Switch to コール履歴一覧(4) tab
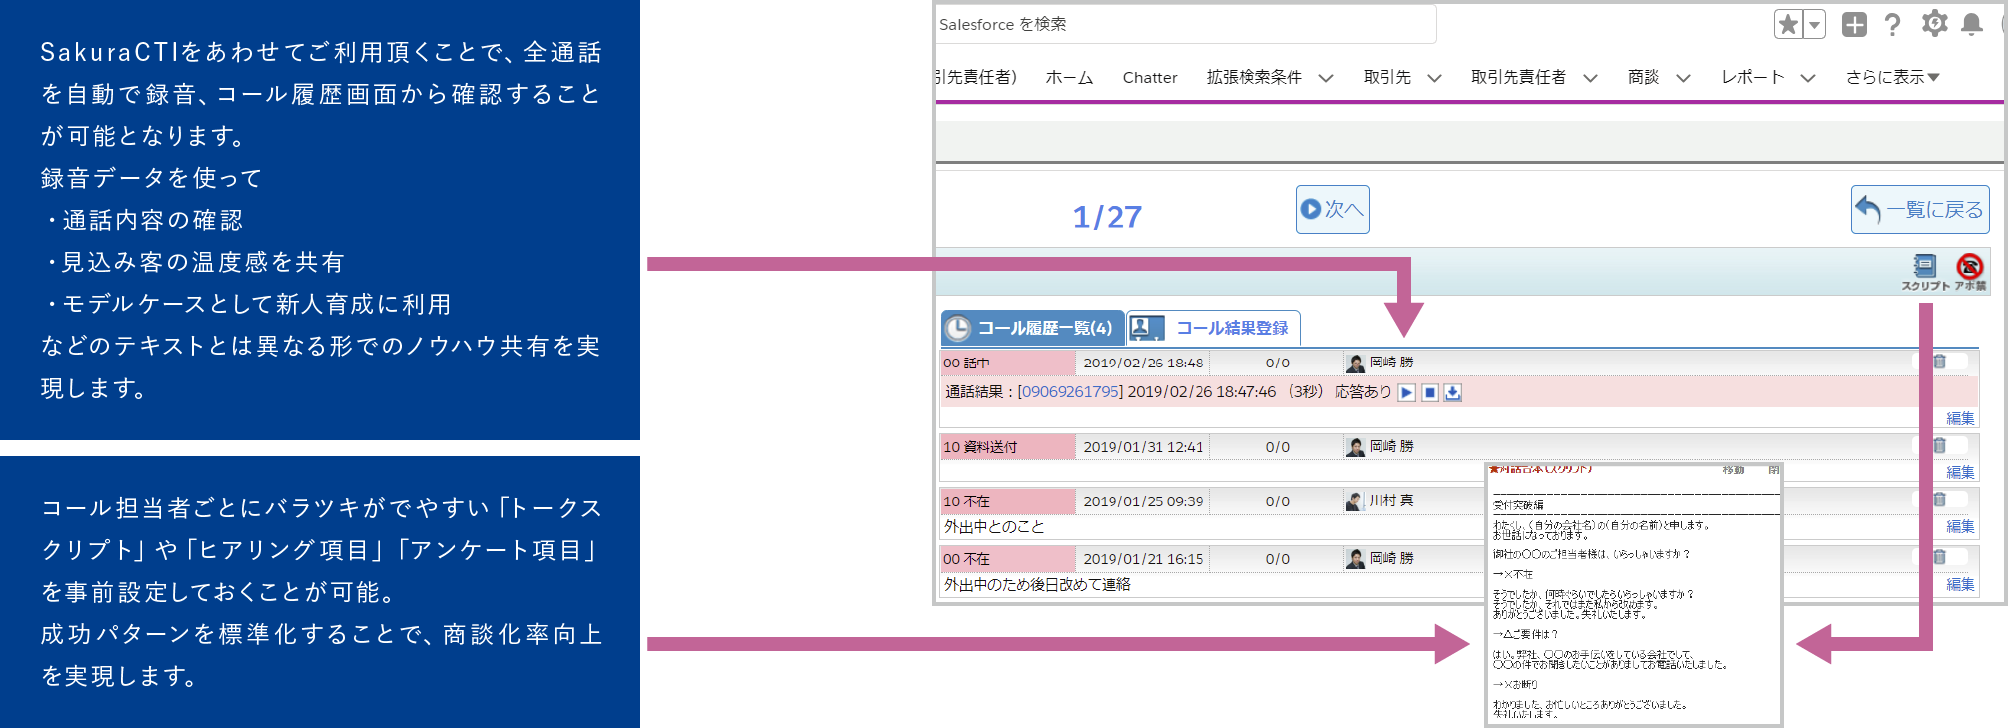Image resolution: width=2008 pixels, height=728 pixels. tap(1032, 327)
